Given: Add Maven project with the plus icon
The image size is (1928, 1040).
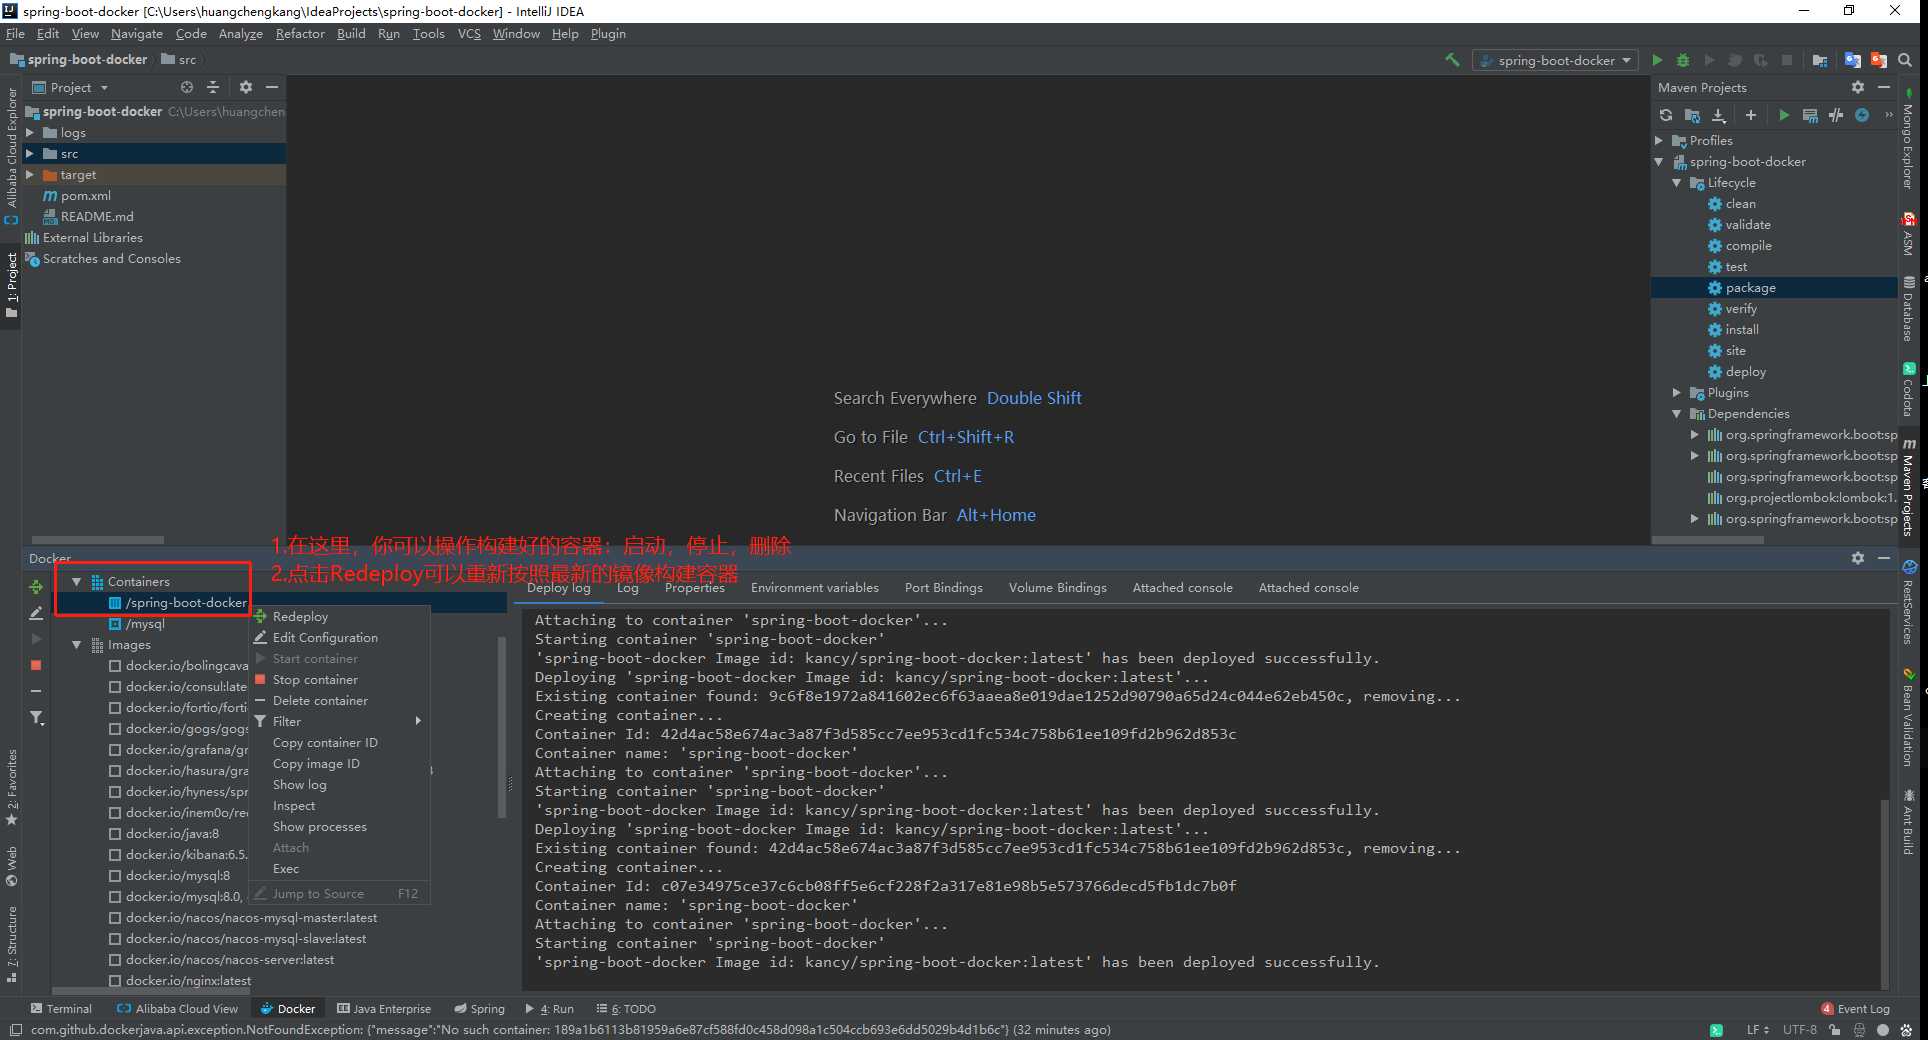Looking at the screenshot, I should 1751,115.
